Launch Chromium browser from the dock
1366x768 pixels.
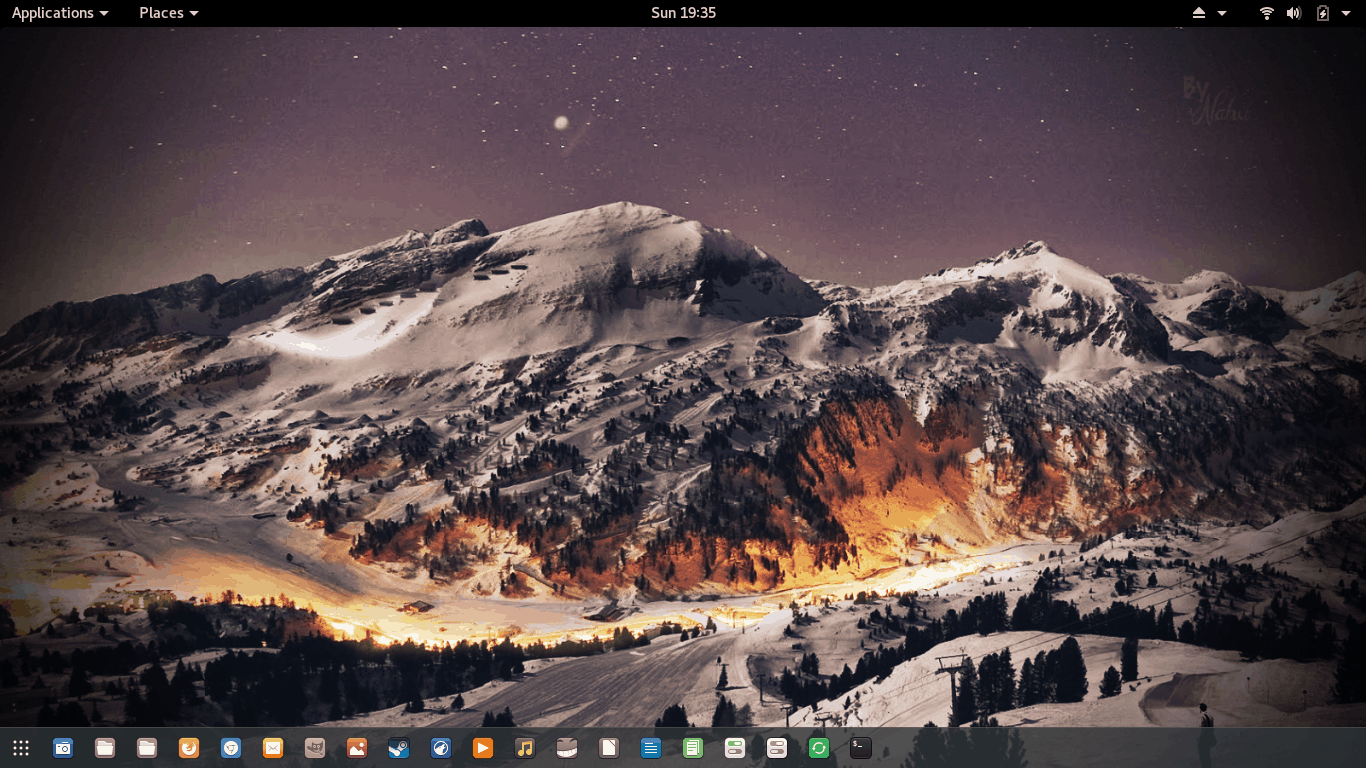pos(231,747)
